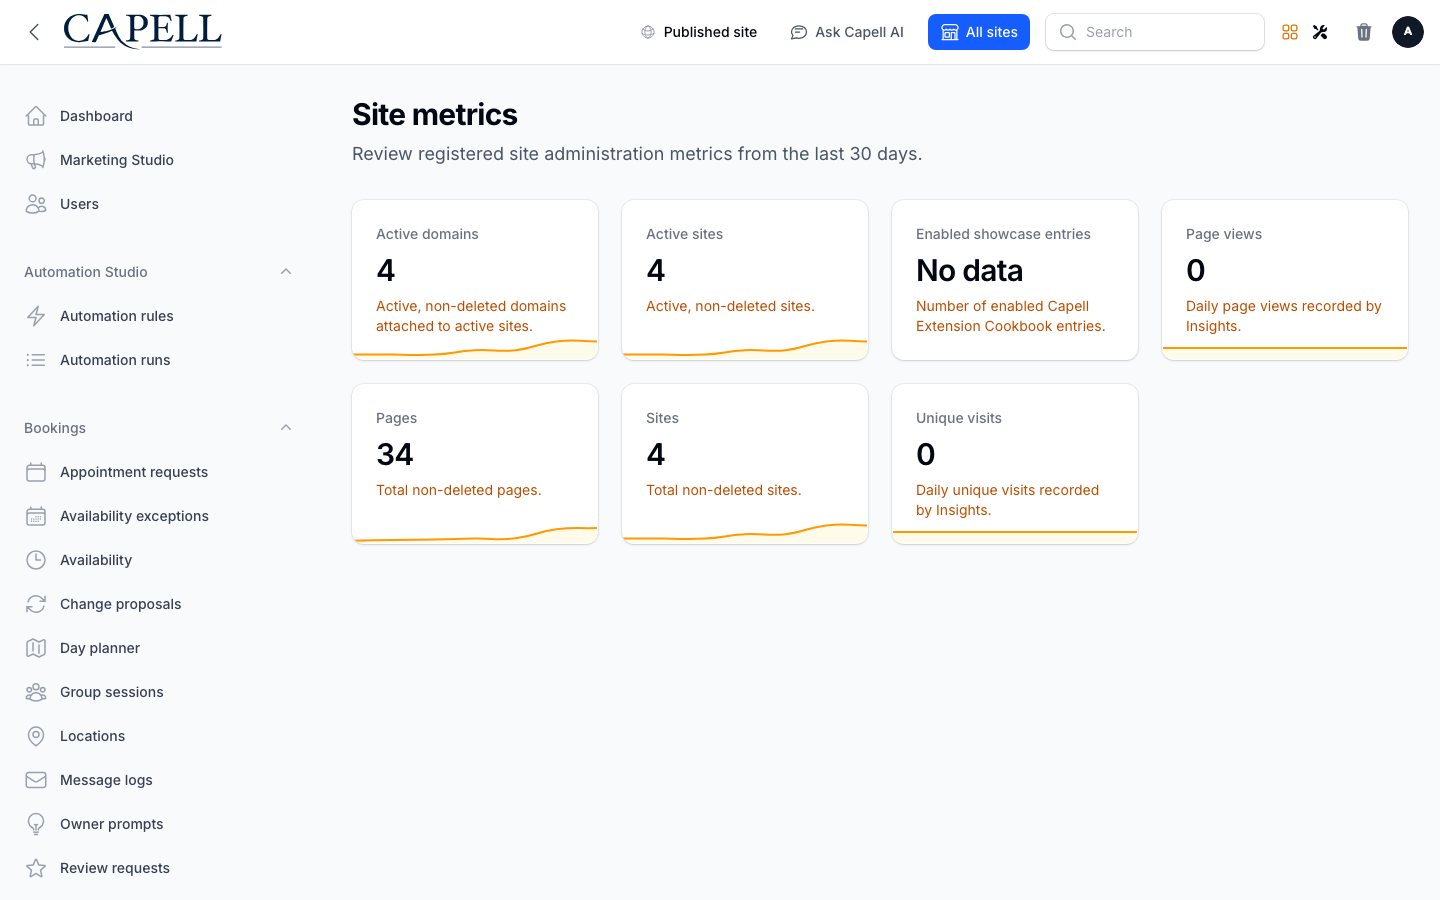This screenshot has height=900, width=1440.
Task: Click the Review requests star icon
Action: [x=36, y=868]
